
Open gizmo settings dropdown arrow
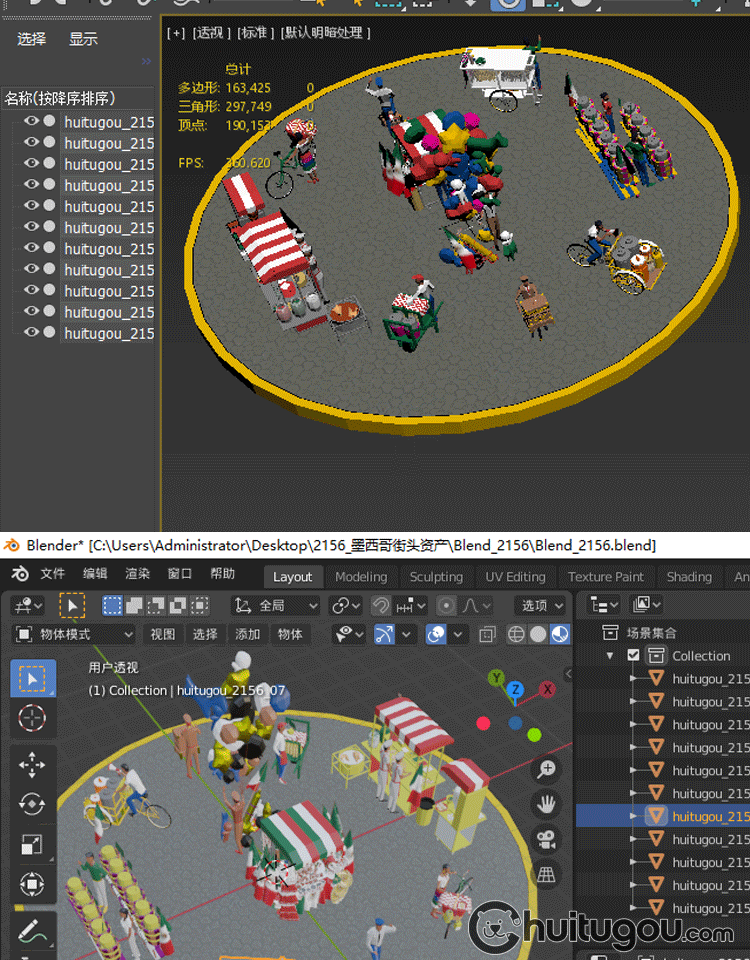[x=405, y=634]
